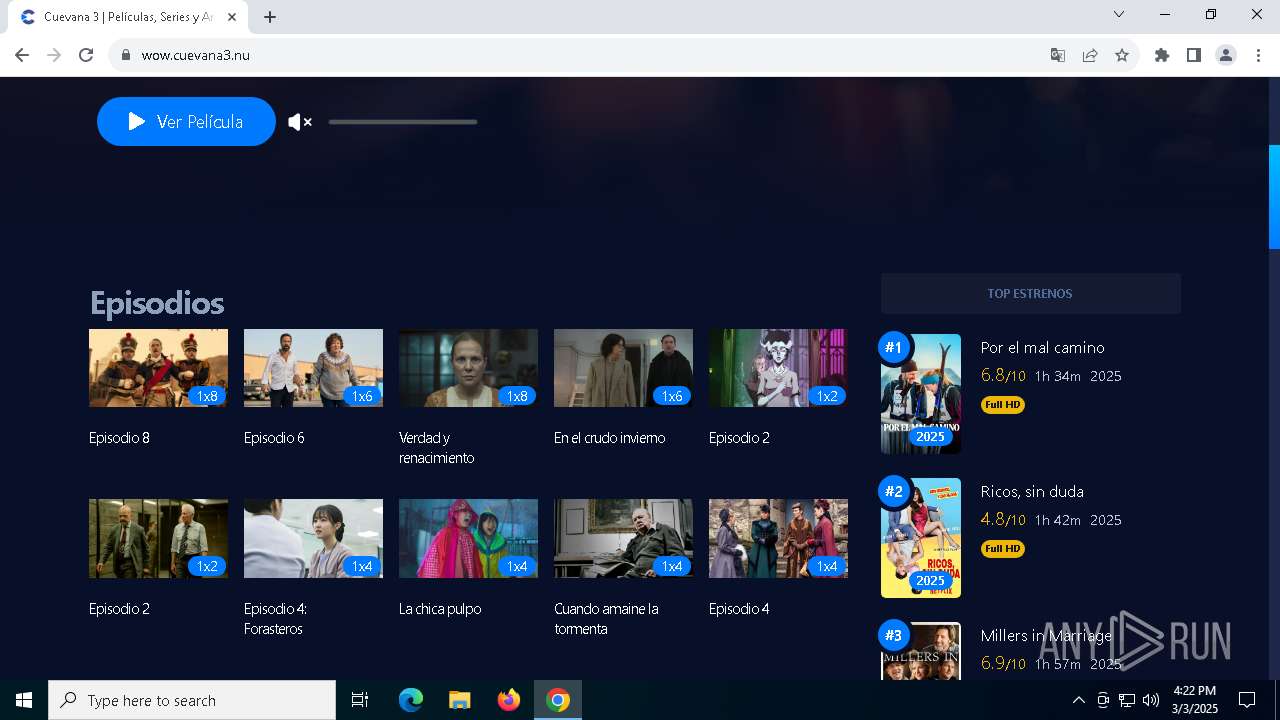Click Verdad y renacimiento title text
Viewport: 1280px width, 720px height.
(436, 448)
